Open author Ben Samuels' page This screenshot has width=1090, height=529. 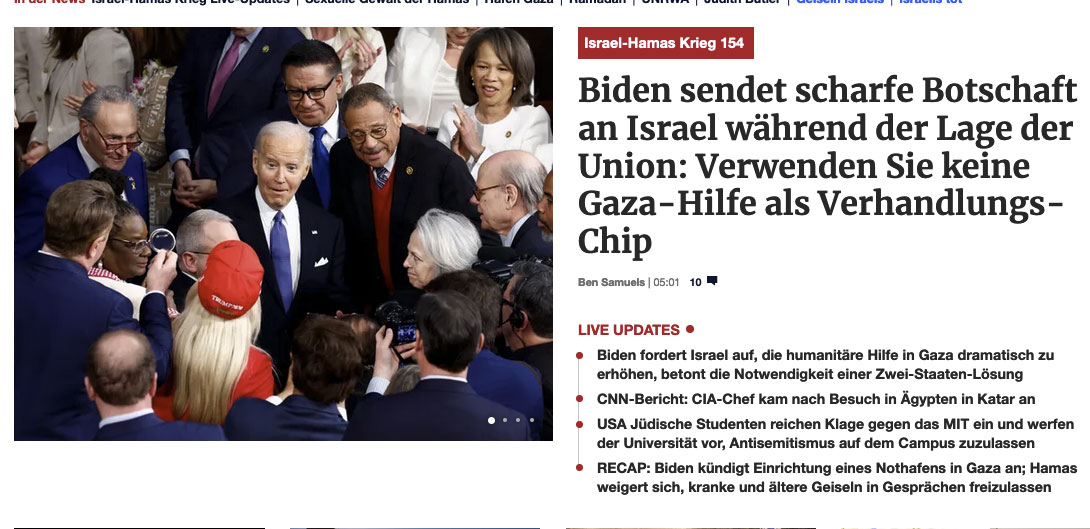point(611,282)
